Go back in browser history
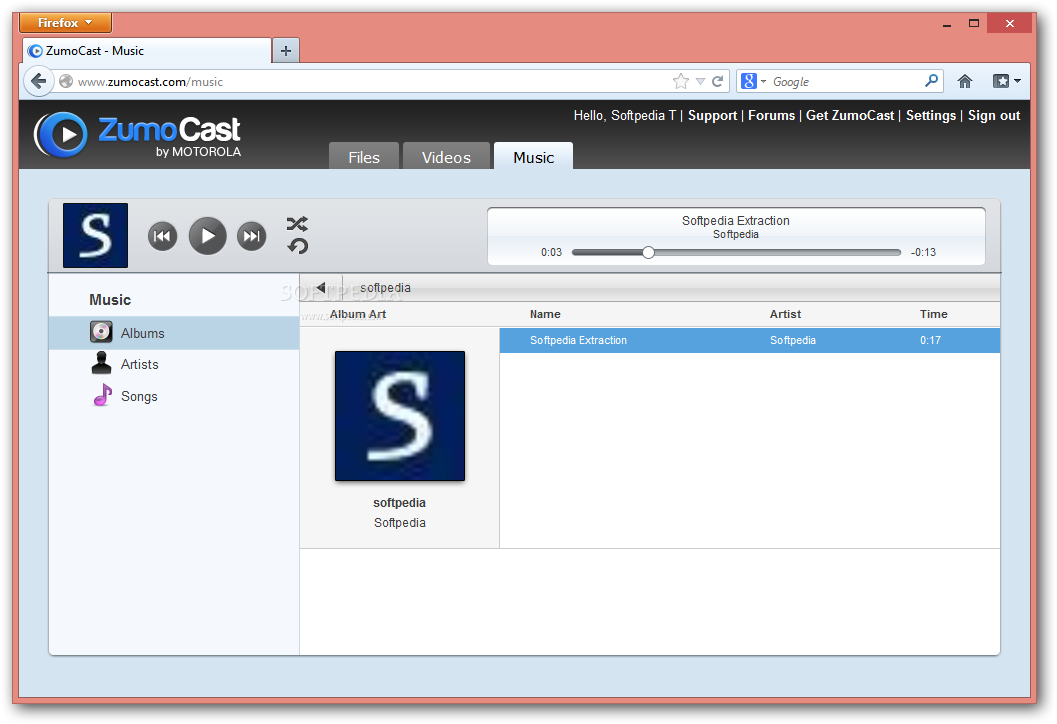The width and height of the screenshot is (1057, 724). [x=38, y=82]
